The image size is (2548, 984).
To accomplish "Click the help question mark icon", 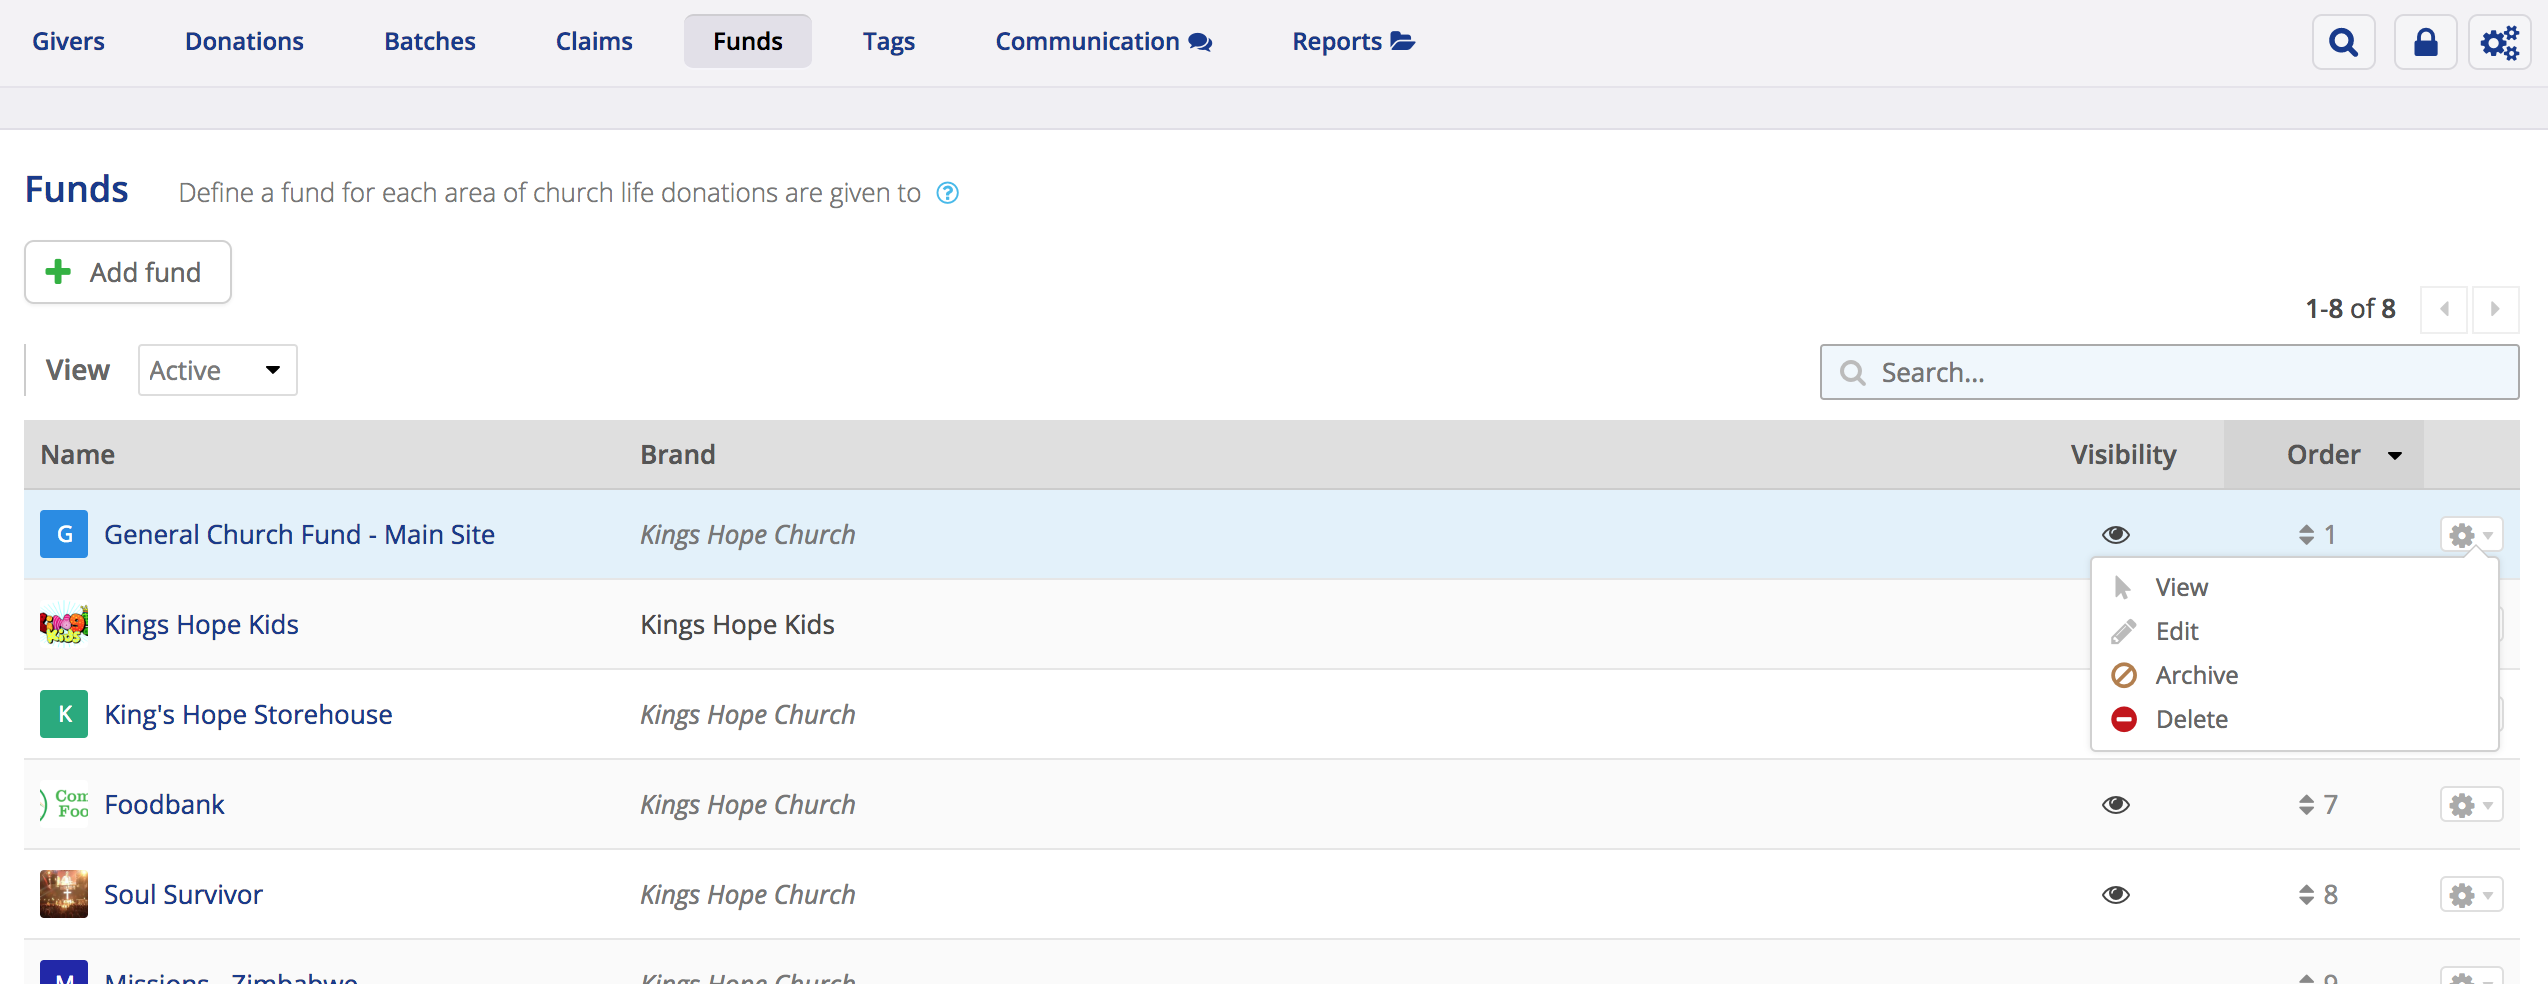I will click(947, 193).
